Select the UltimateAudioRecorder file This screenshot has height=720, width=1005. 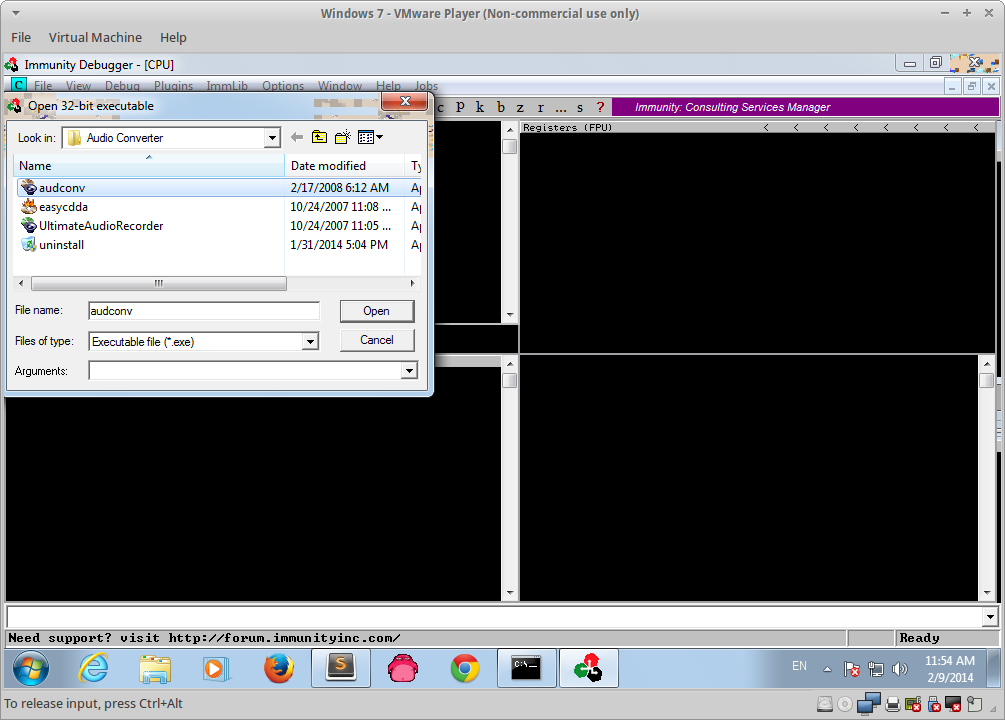pos(218,226)
